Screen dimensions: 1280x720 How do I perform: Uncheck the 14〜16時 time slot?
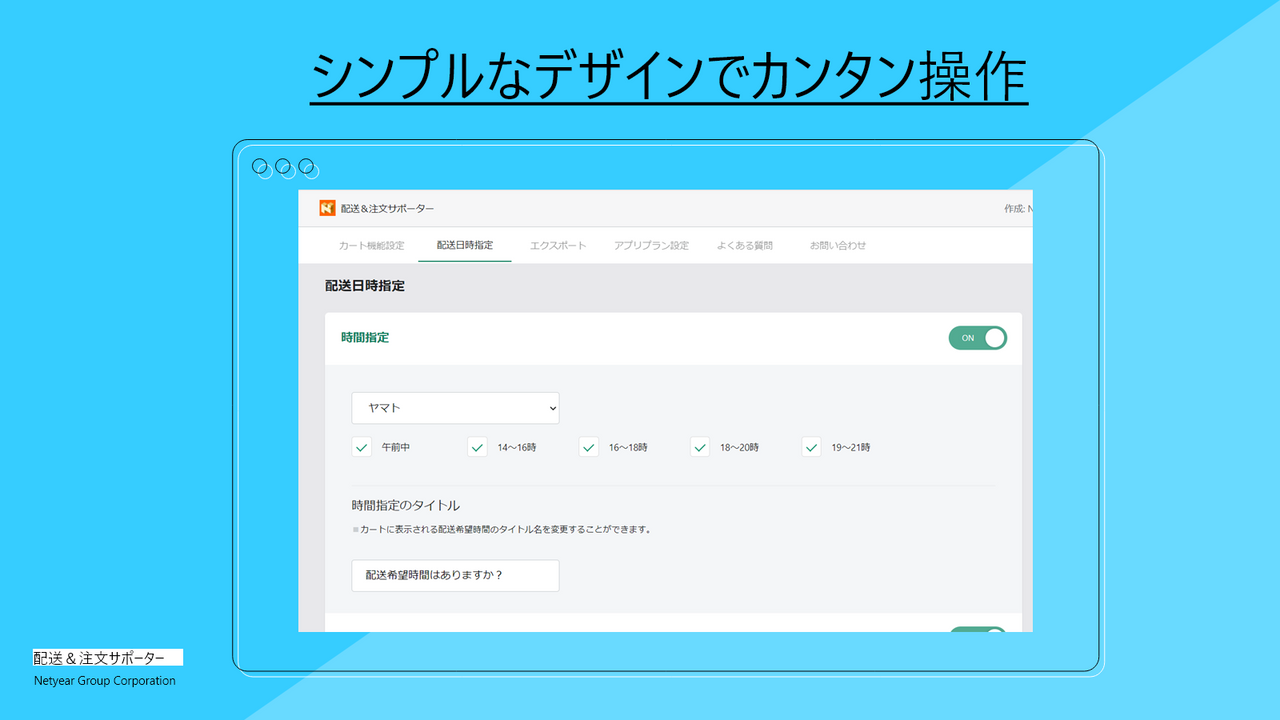477,447
